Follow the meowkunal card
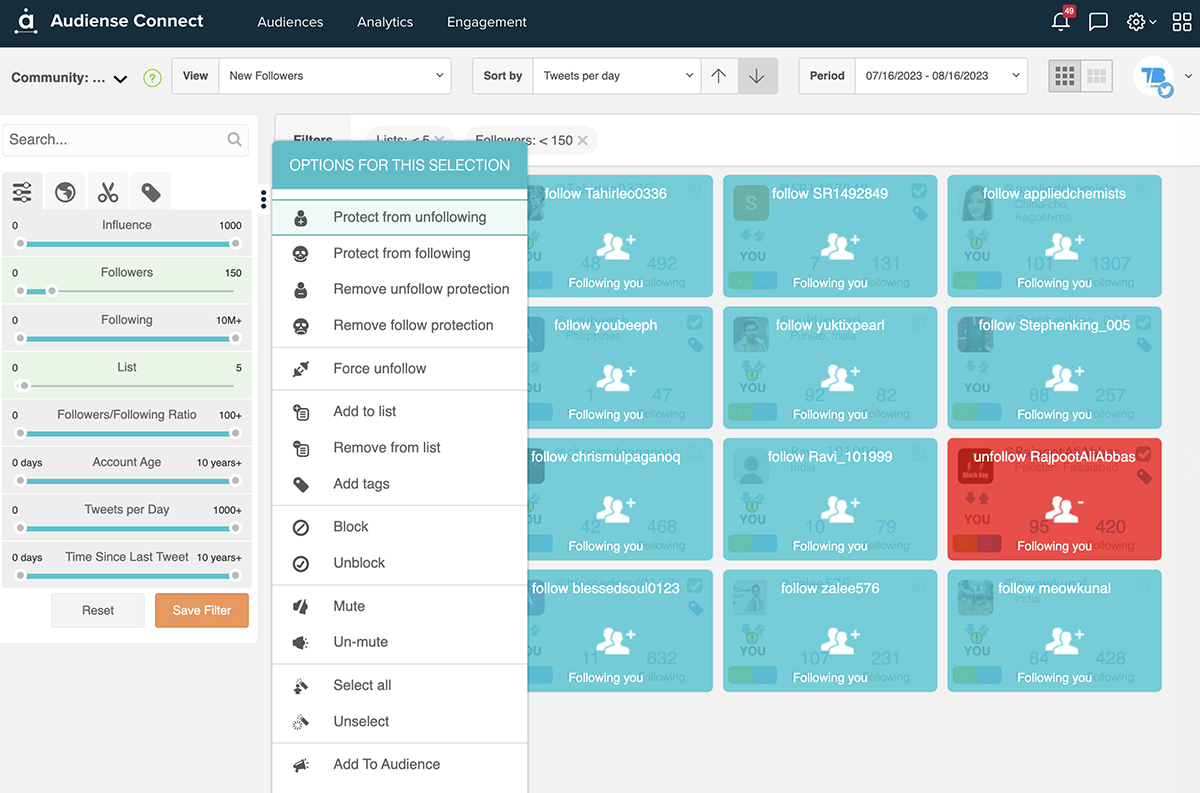Image resolution: width=1200 pixels, height=793 pixels. click(x=1054, y=630)
